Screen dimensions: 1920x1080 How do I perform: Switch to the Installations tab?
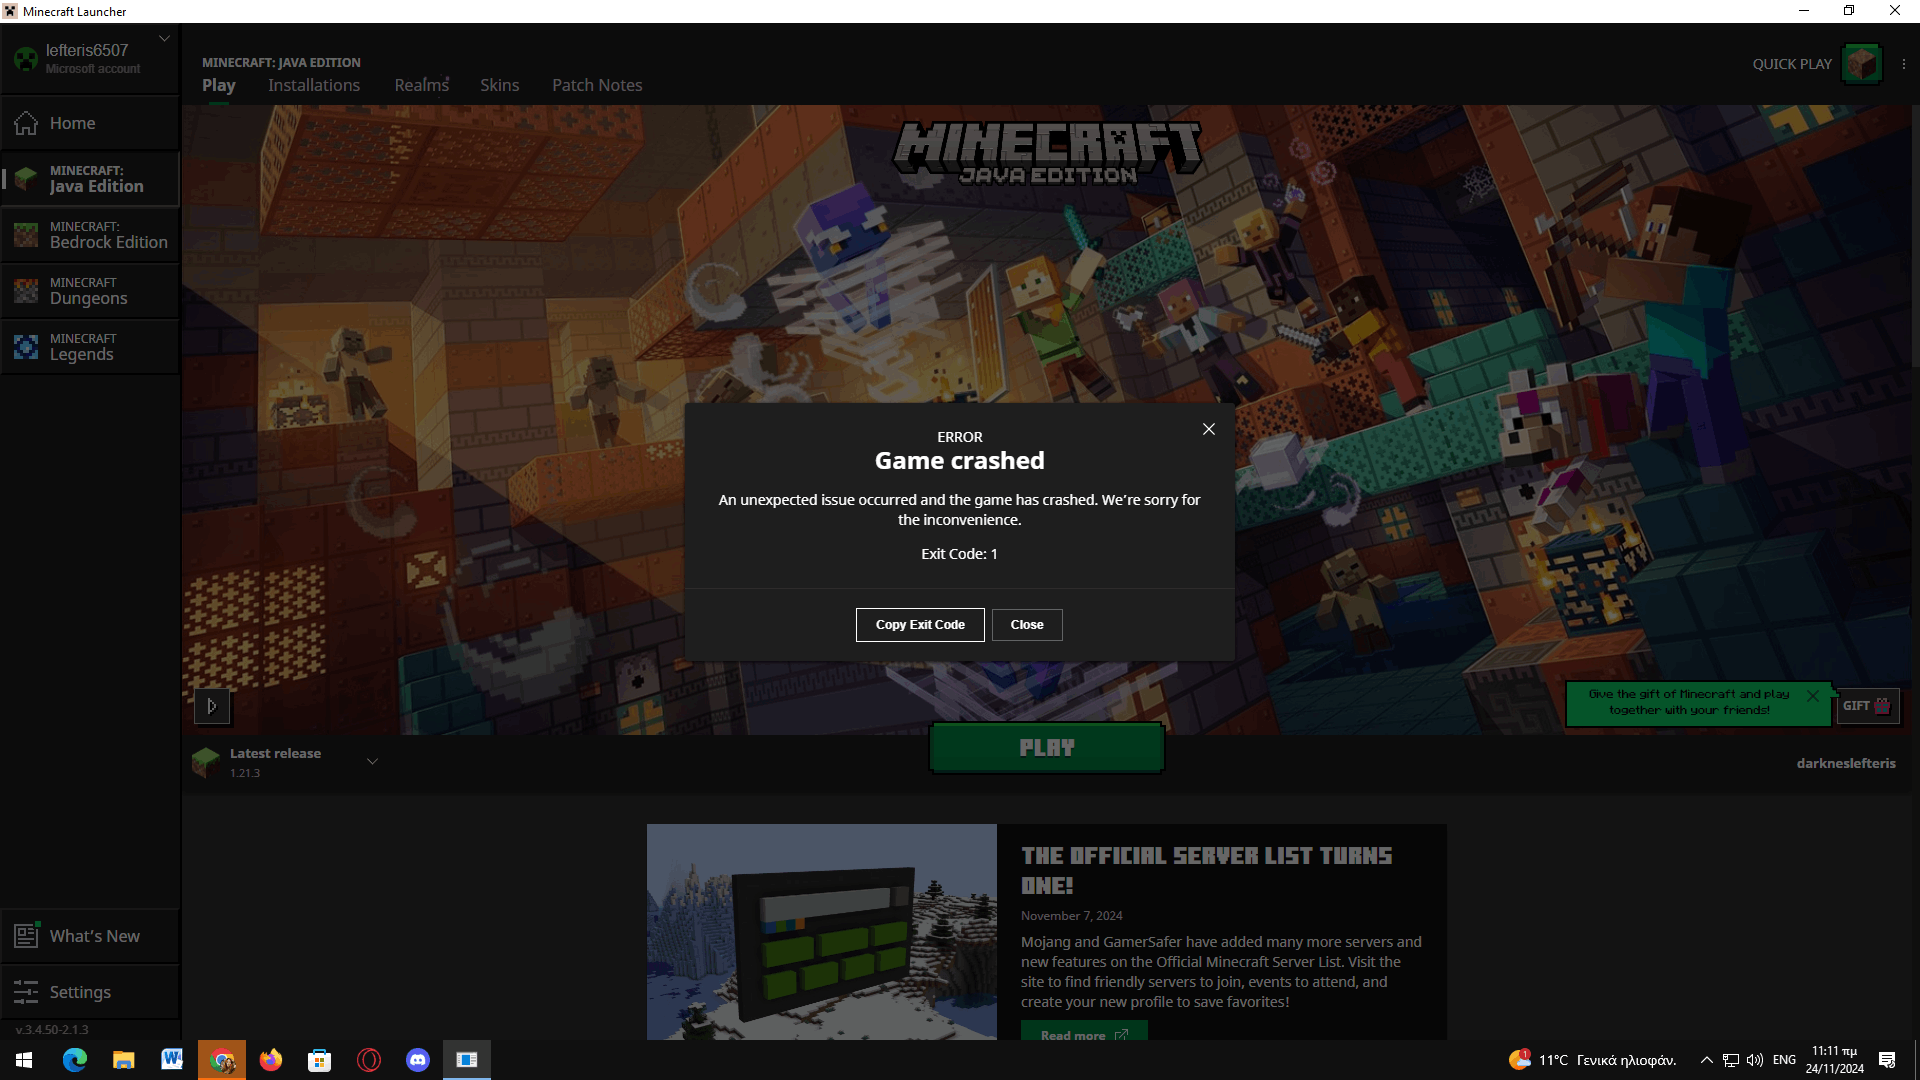313,85
